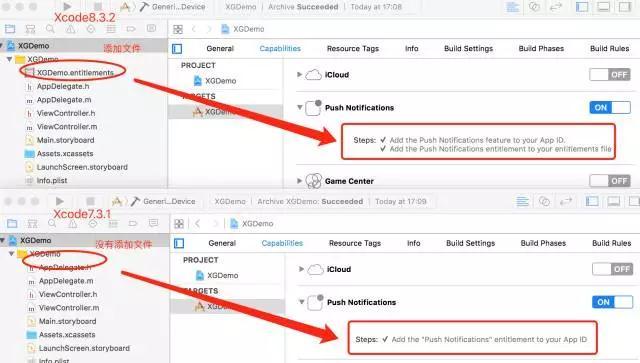Show Assistant editor in upper Xcode window

click(534, 7)
